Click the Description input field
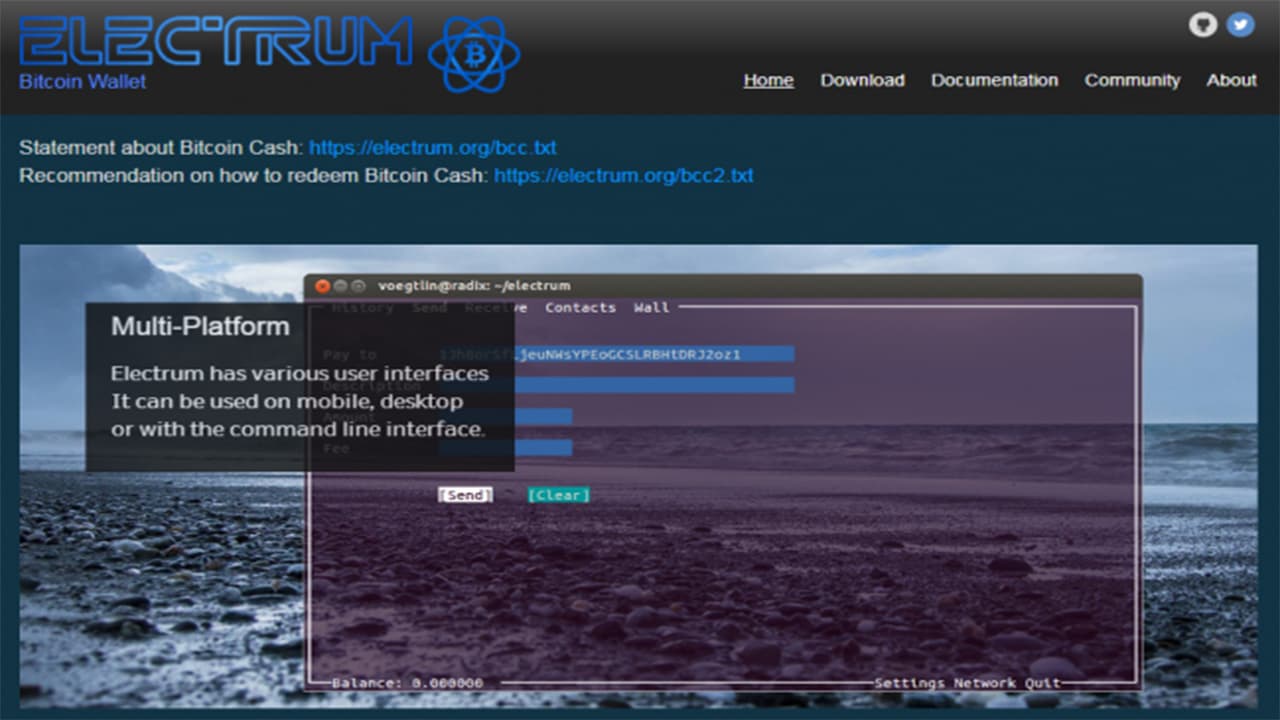The image size is (1280, 720). (617, 385)
